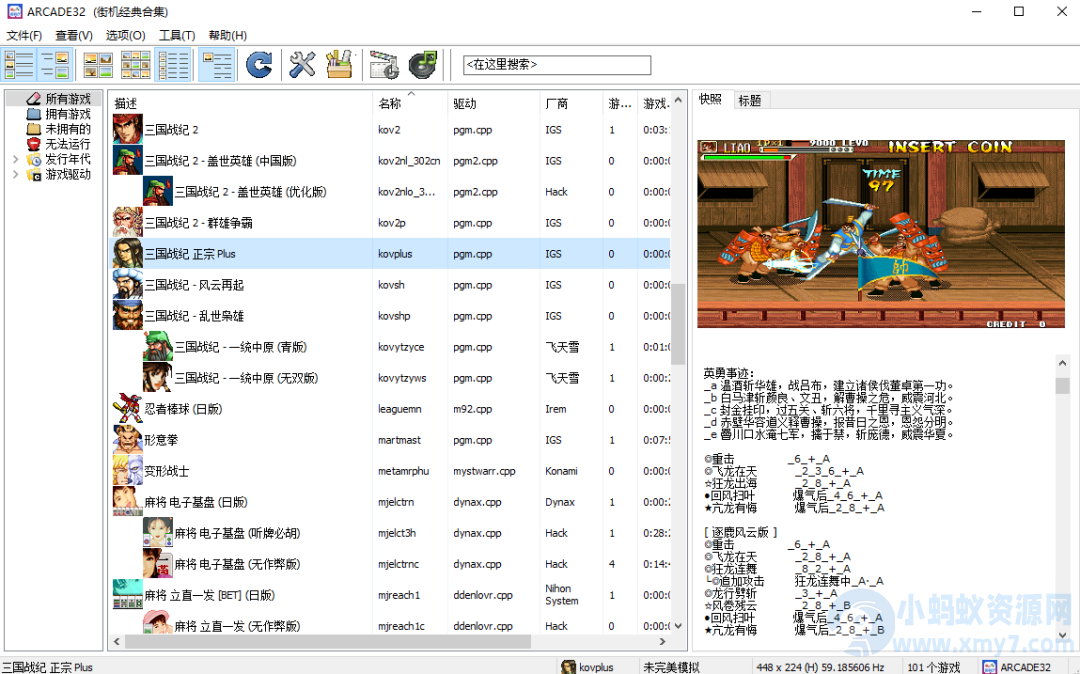The height and width of the screenshot is (674, 1080).
Task: Expand the 发行年代 tree node
Action: 15,159
